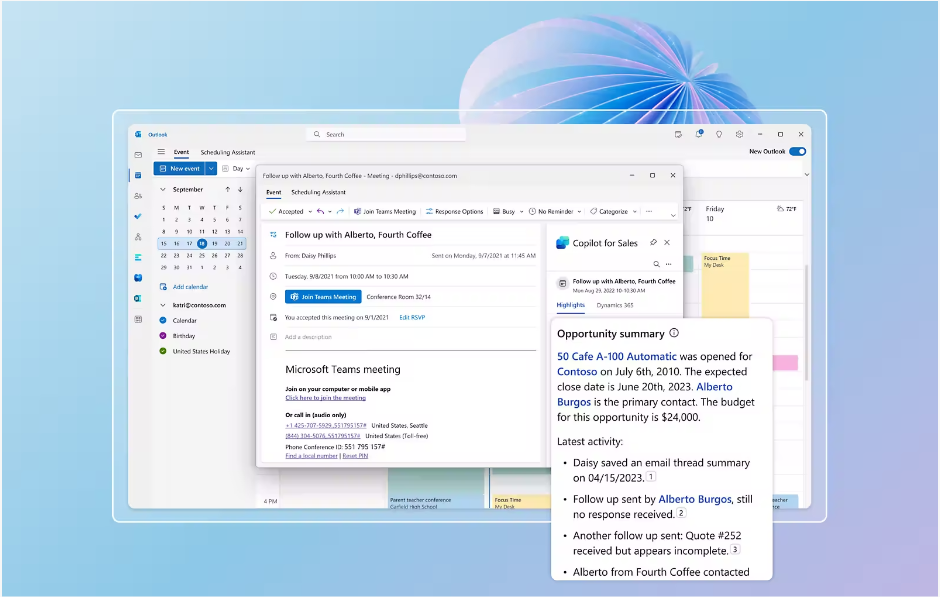Expand the meeting window ribbon chevron
The width and height of the screenshot is (940, 597).
(x=673, y=215)
